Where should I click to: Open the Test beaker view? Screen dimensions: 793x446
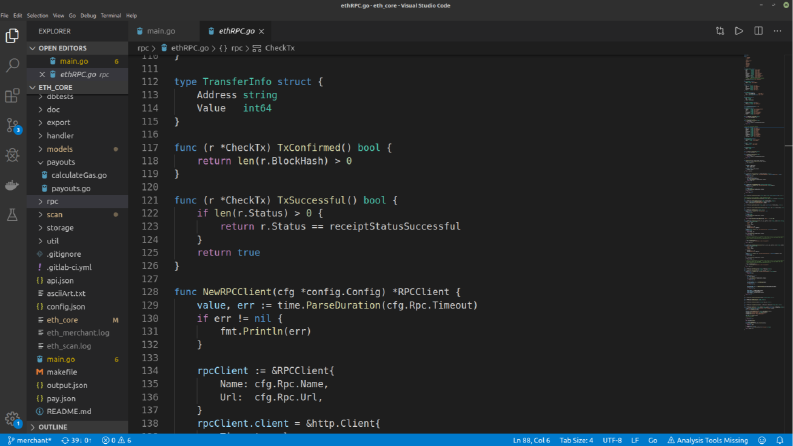(12, 214)
